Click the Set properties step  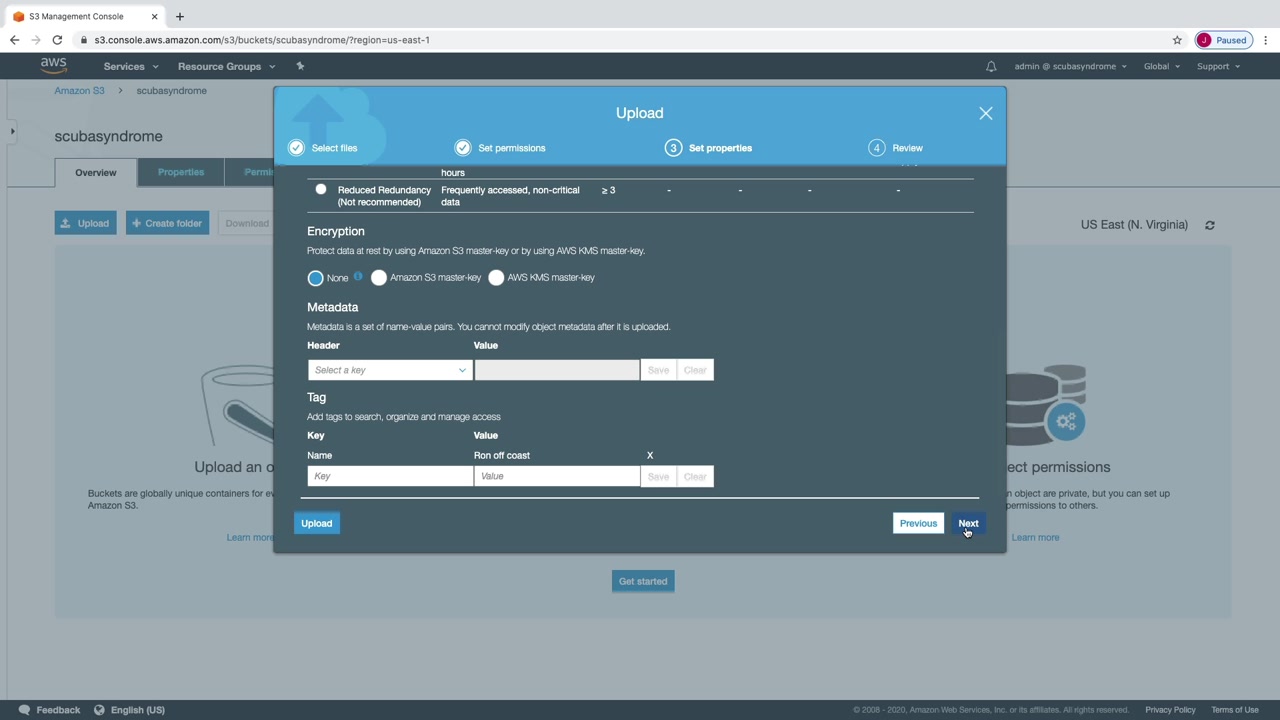point(709,148)
